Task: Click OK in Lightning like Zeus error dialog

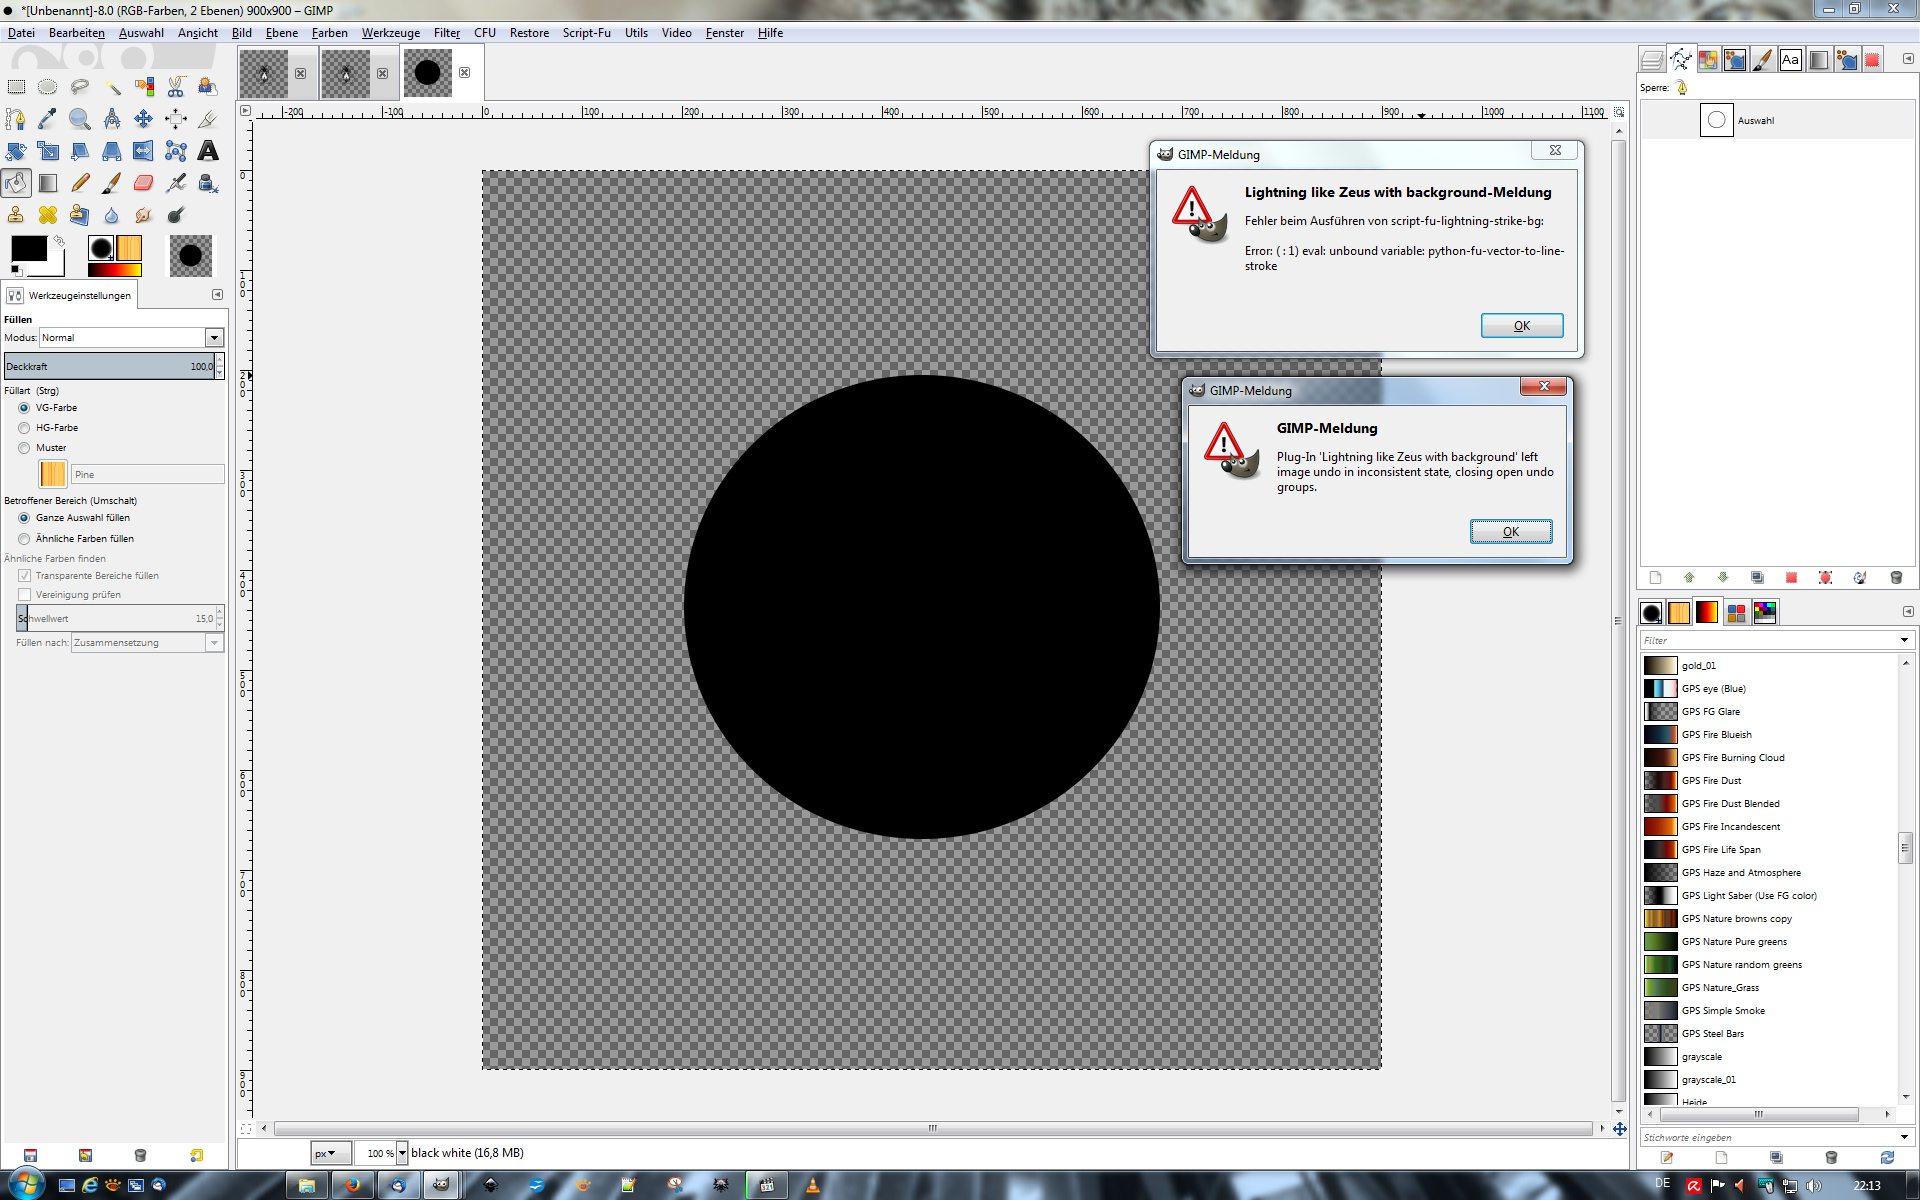Action: tap(1521, 326)
